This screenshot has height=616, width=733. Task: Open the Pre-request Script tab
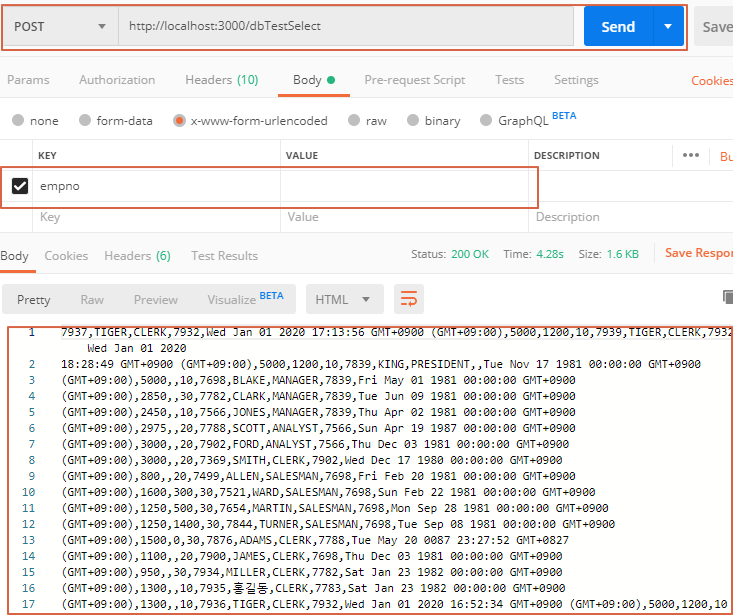pos(415,80)
